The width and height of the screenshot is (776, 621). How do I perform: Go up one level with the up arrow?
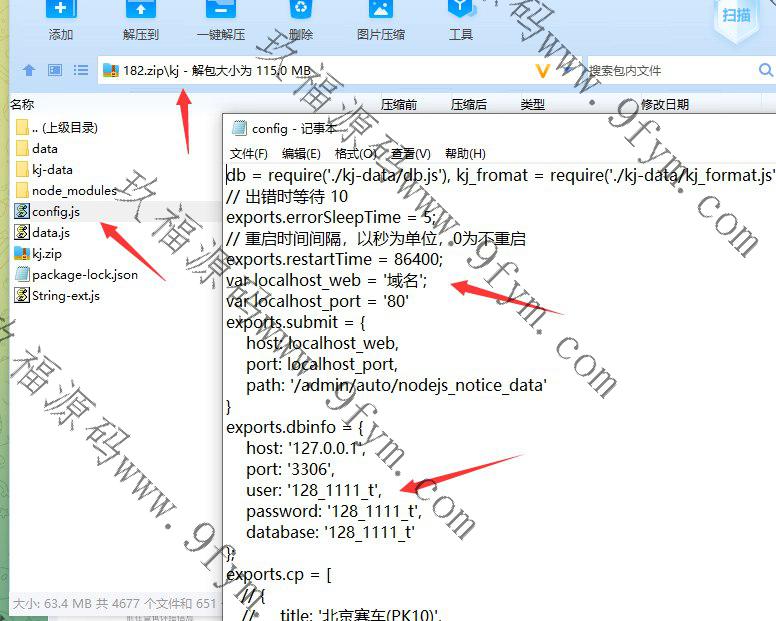pyautogui.click(x=29, y=71)
